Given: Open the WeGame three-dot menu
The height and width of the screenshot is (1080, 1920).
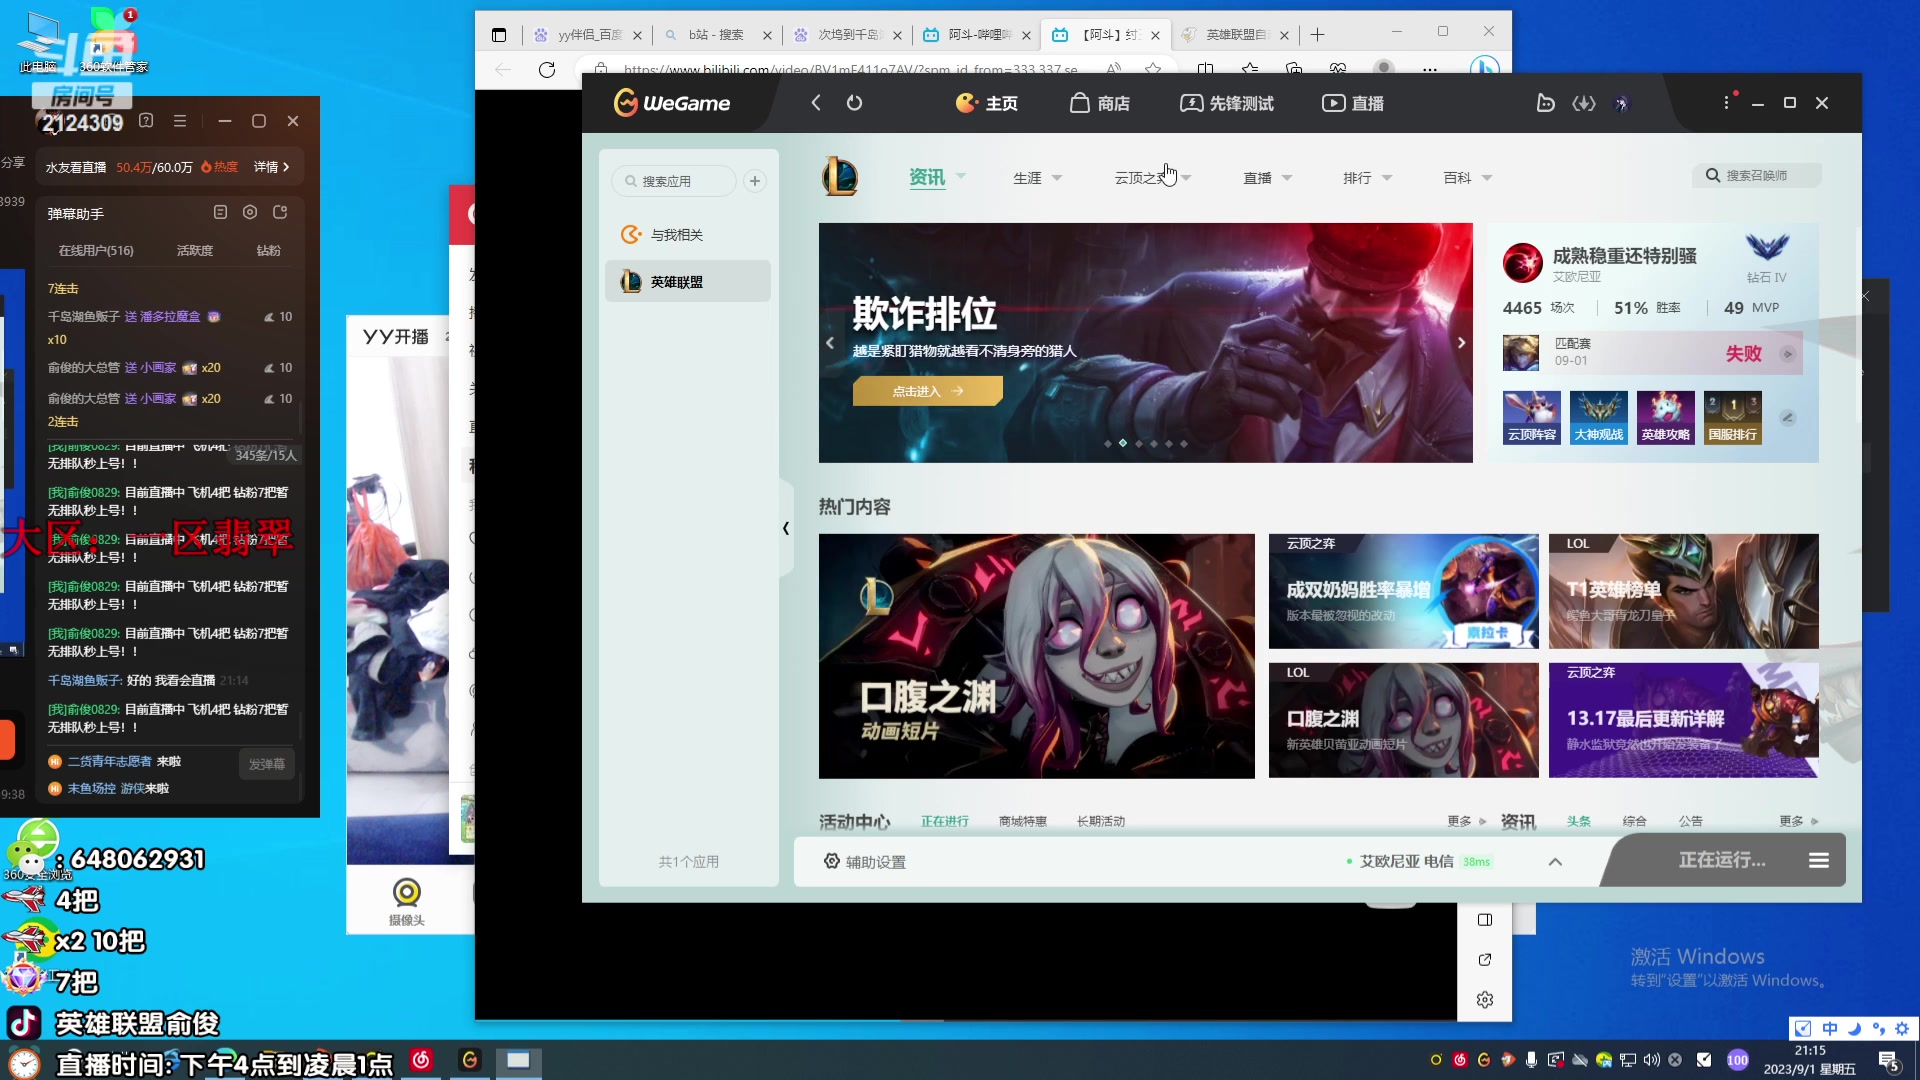Looking at the screenshot, I should coord(1727,103).
